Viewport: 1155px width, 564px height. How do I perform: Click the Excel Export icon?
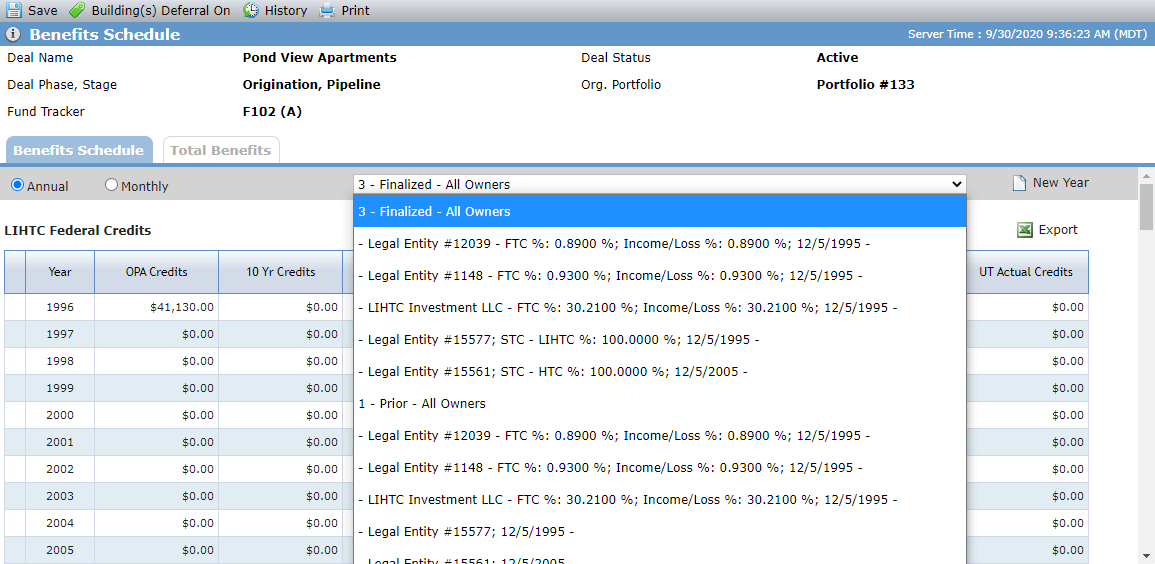[x=1024, y=230]
